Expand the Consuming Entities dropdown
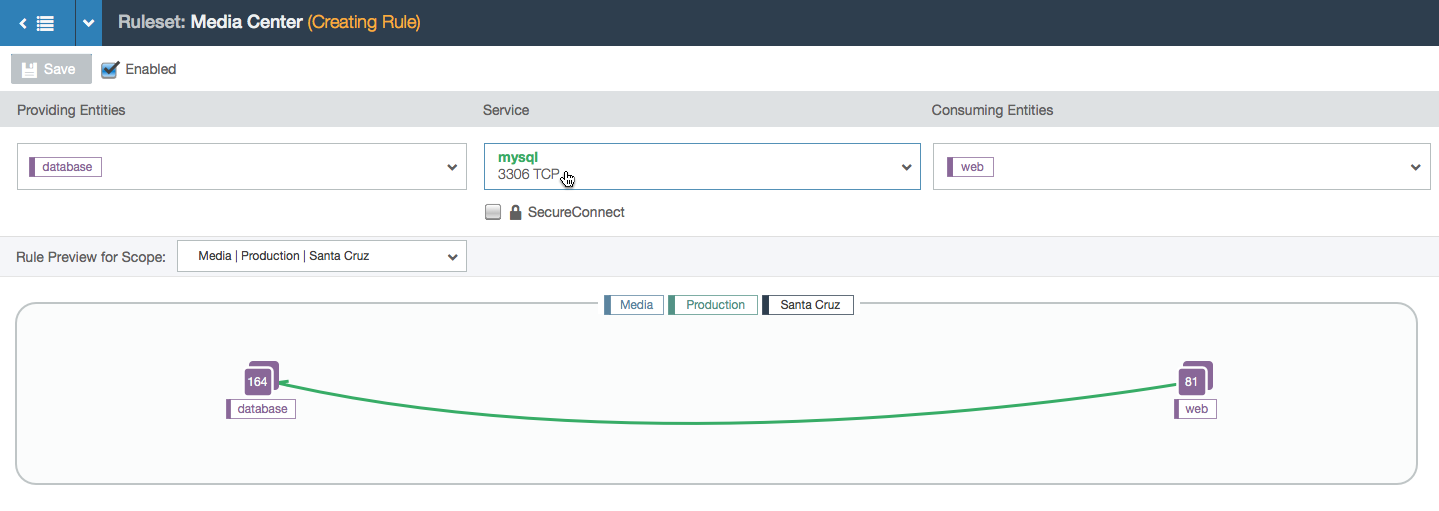The width and height of the screenshot is (1439, 511). point(1181,167)
